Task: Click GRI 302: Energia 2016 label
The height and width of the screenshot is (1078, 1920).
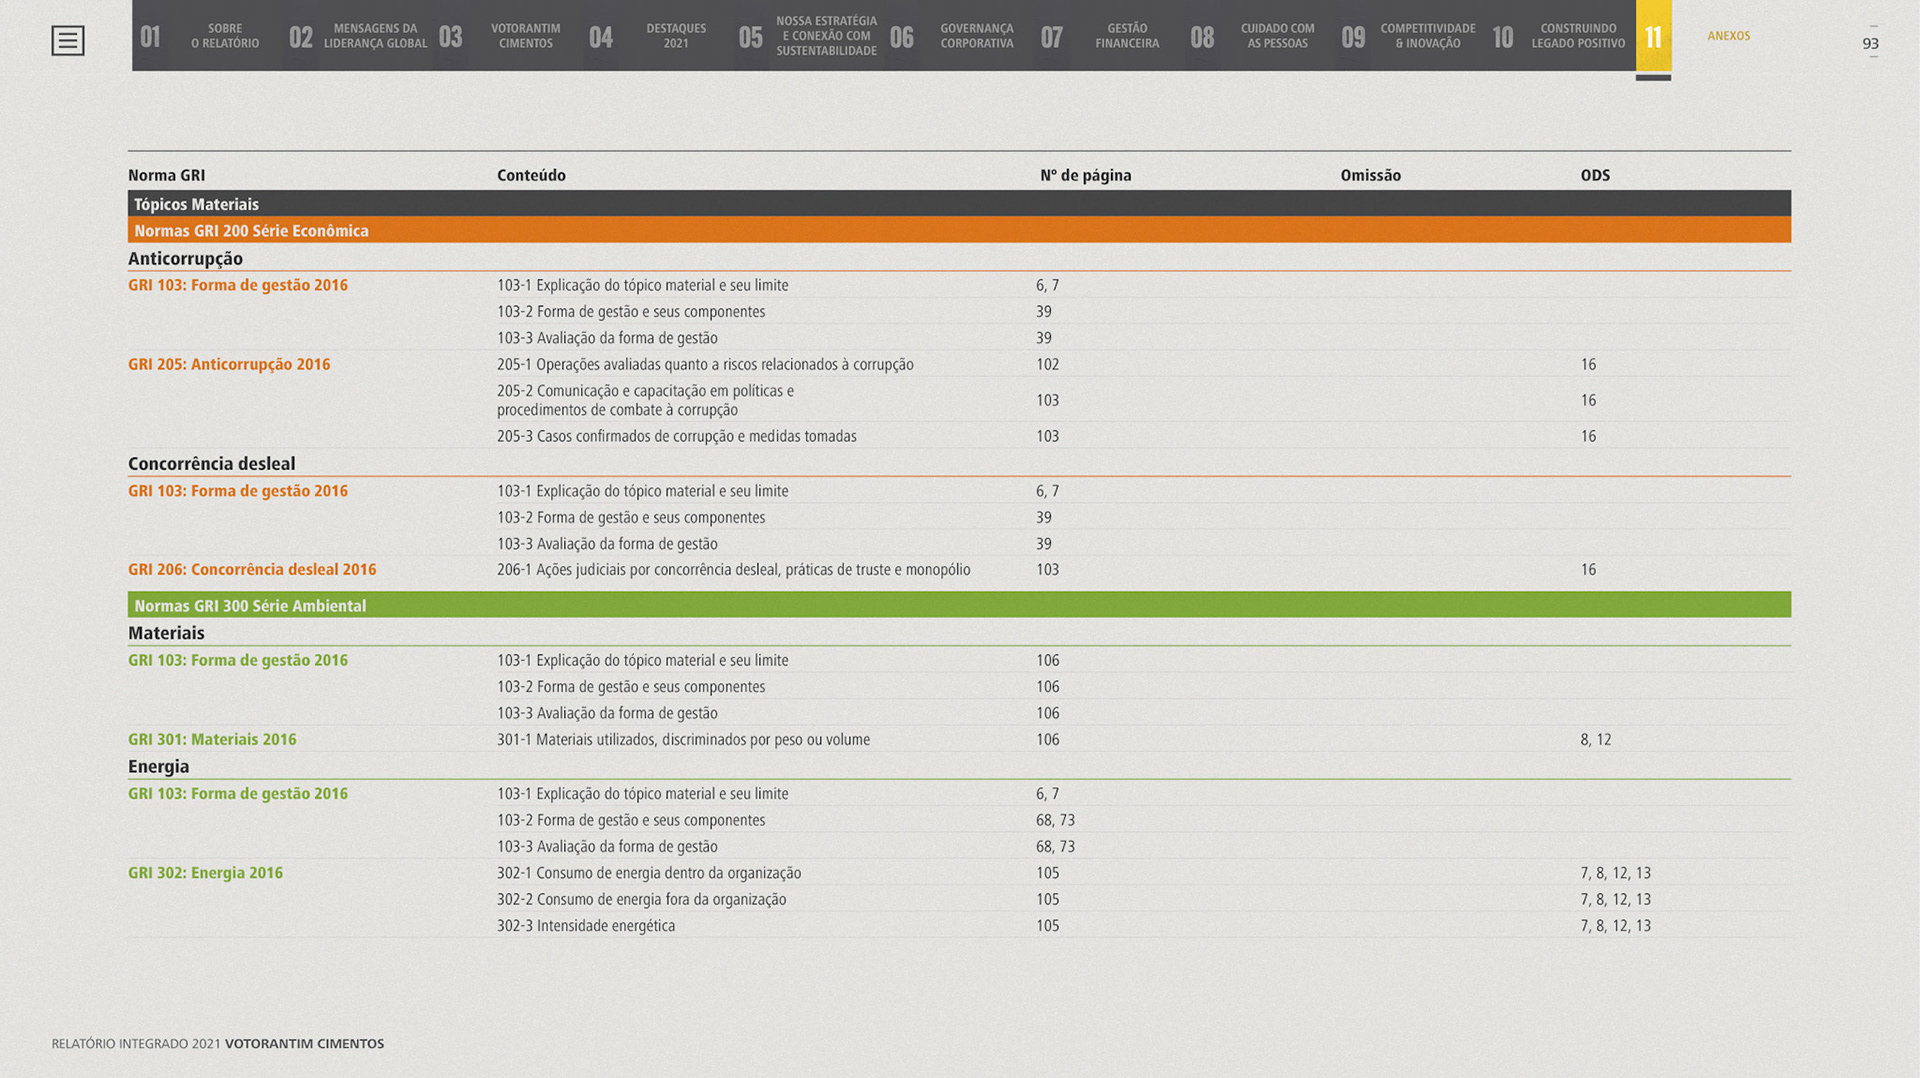Action: pyautogui.click(x=205, y=873)
